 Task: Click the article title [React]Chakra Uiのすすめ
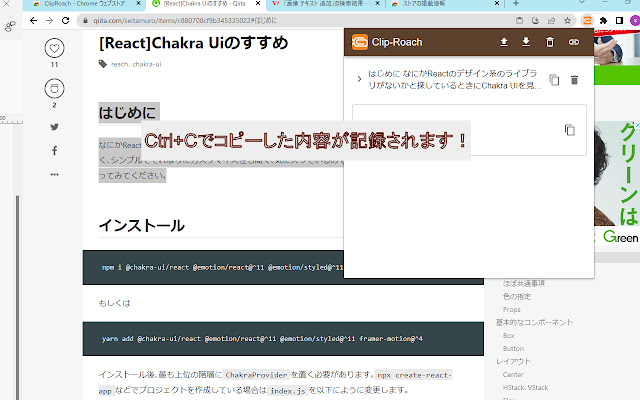[x=193, y=42]
